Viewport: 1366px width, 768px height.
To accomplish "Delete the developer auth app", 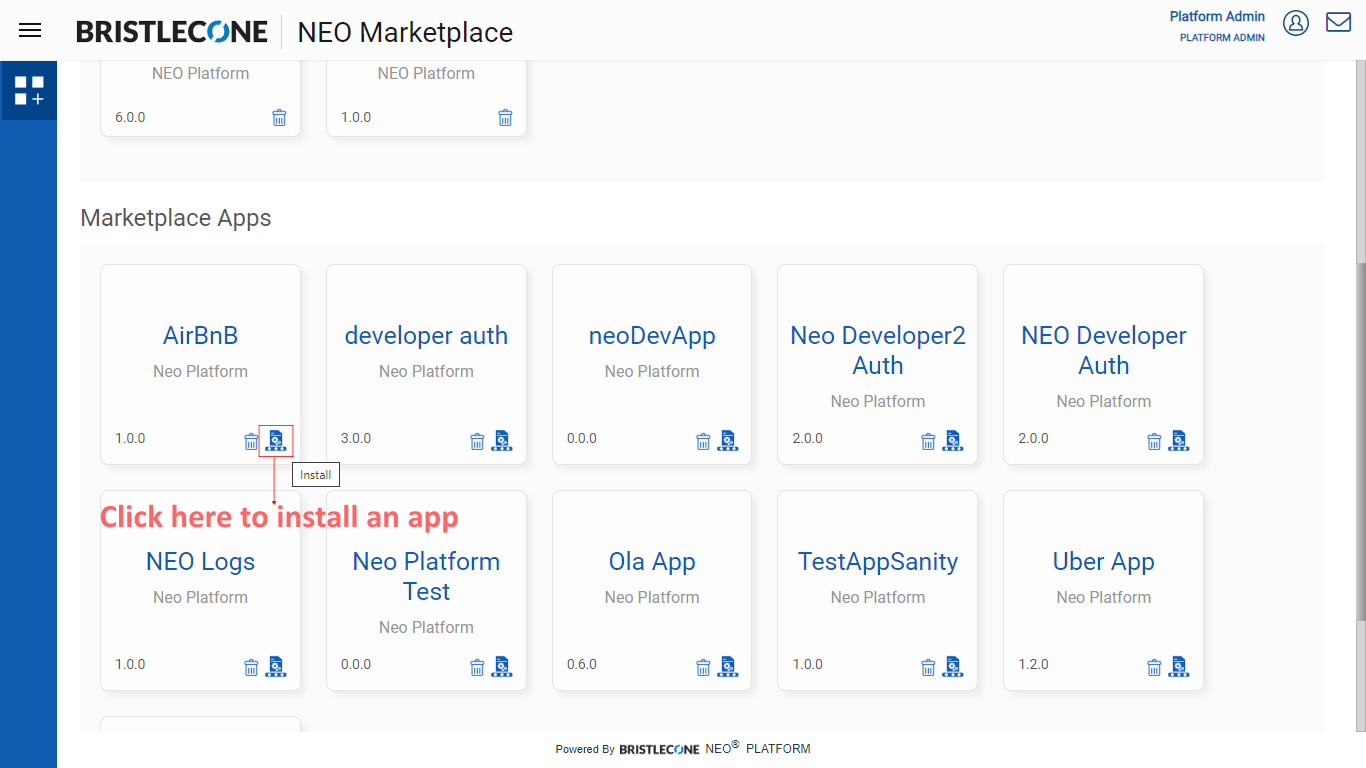I will pyautogui.click(x=477, y=441).
